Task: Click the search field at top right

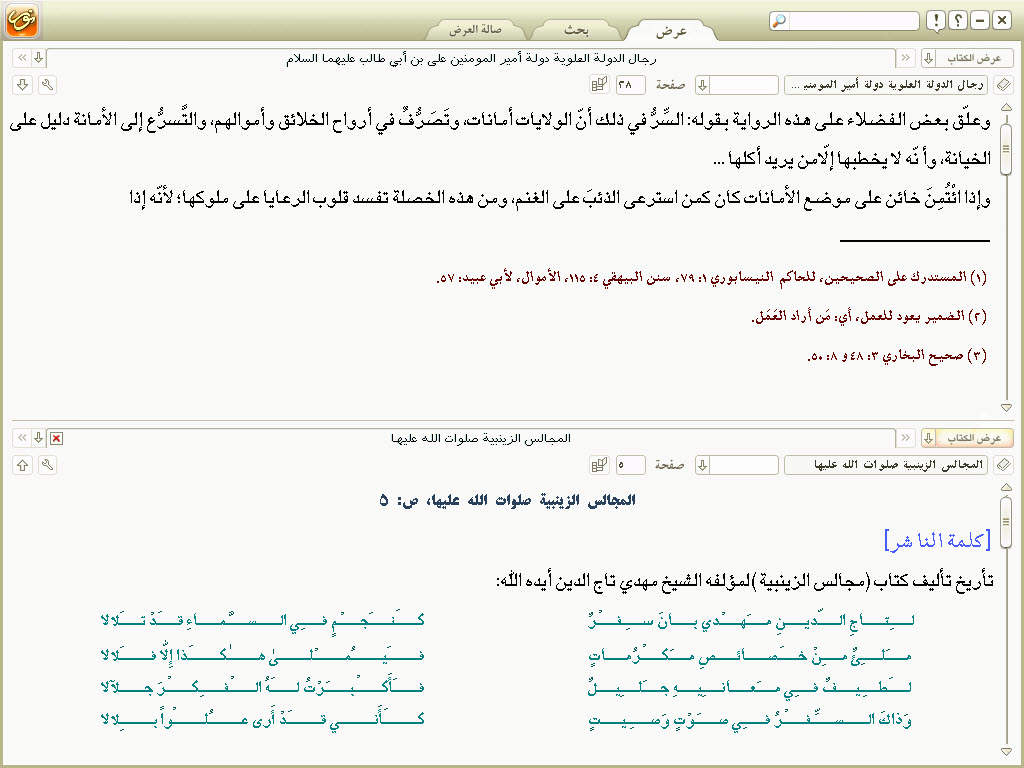Action: pos(852,21)
